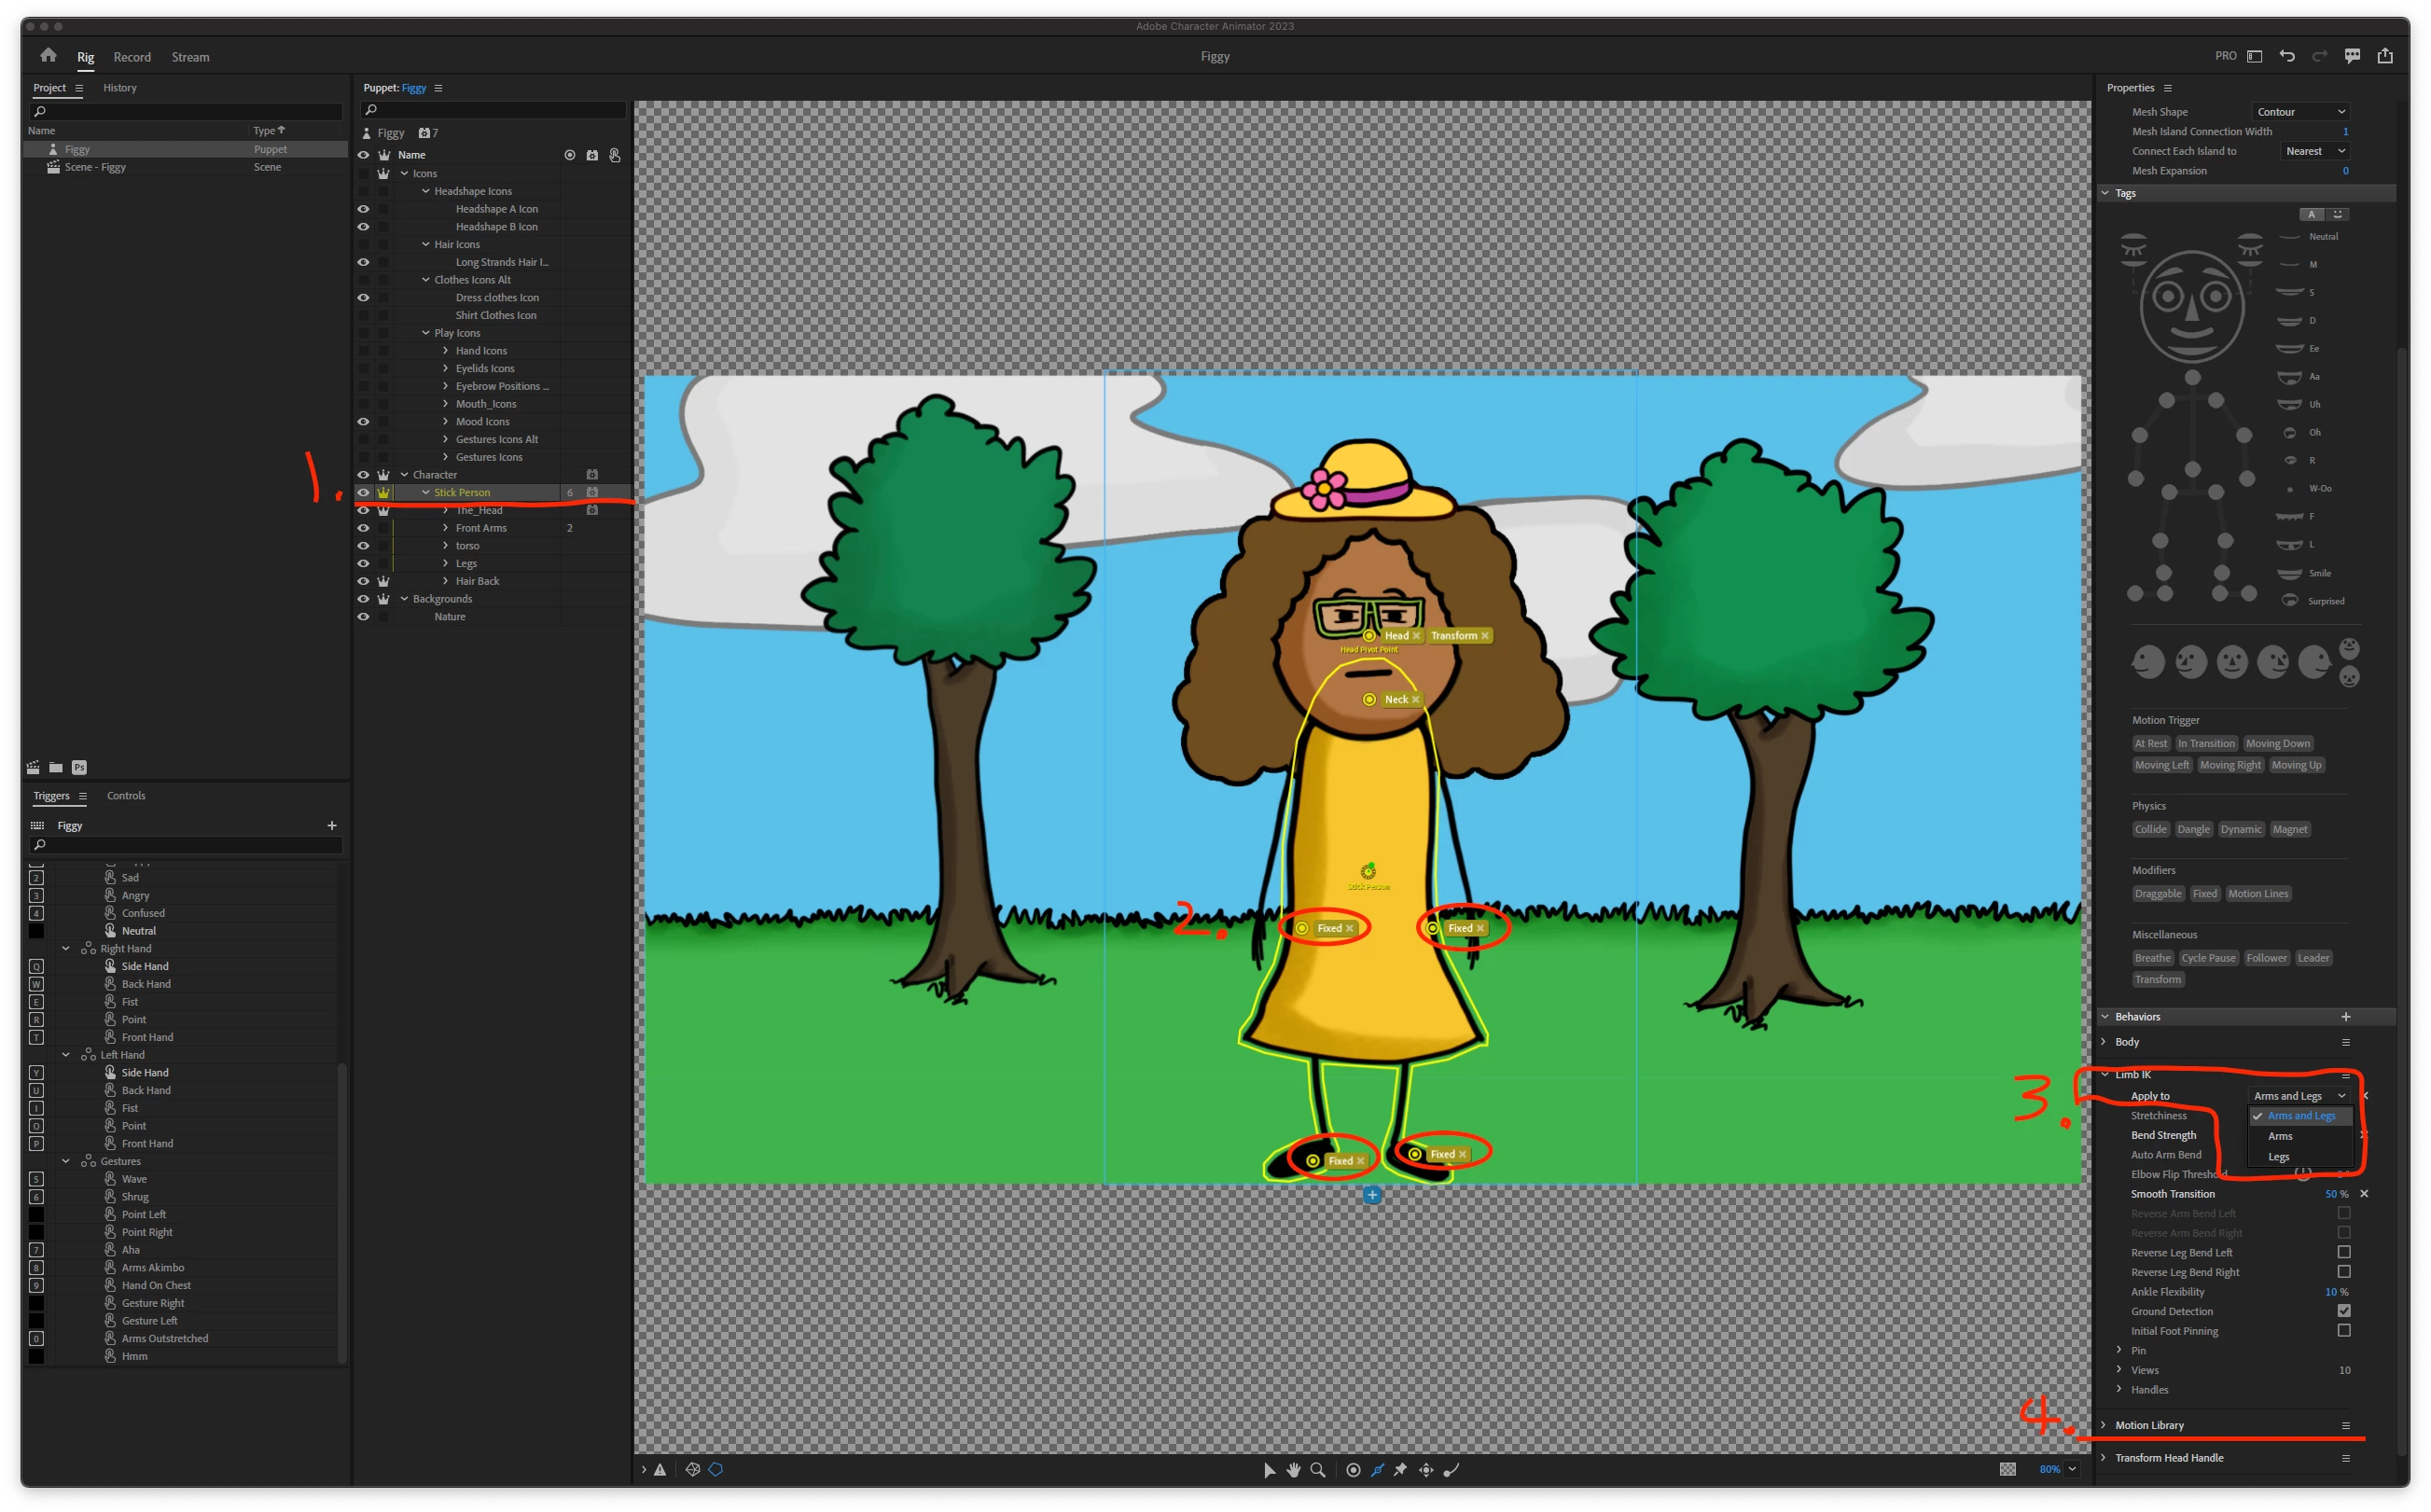2431x1512 pixels.
Task: Enable Reverse Leg Bend Left checkbox
Action: pos(2343,1252)
